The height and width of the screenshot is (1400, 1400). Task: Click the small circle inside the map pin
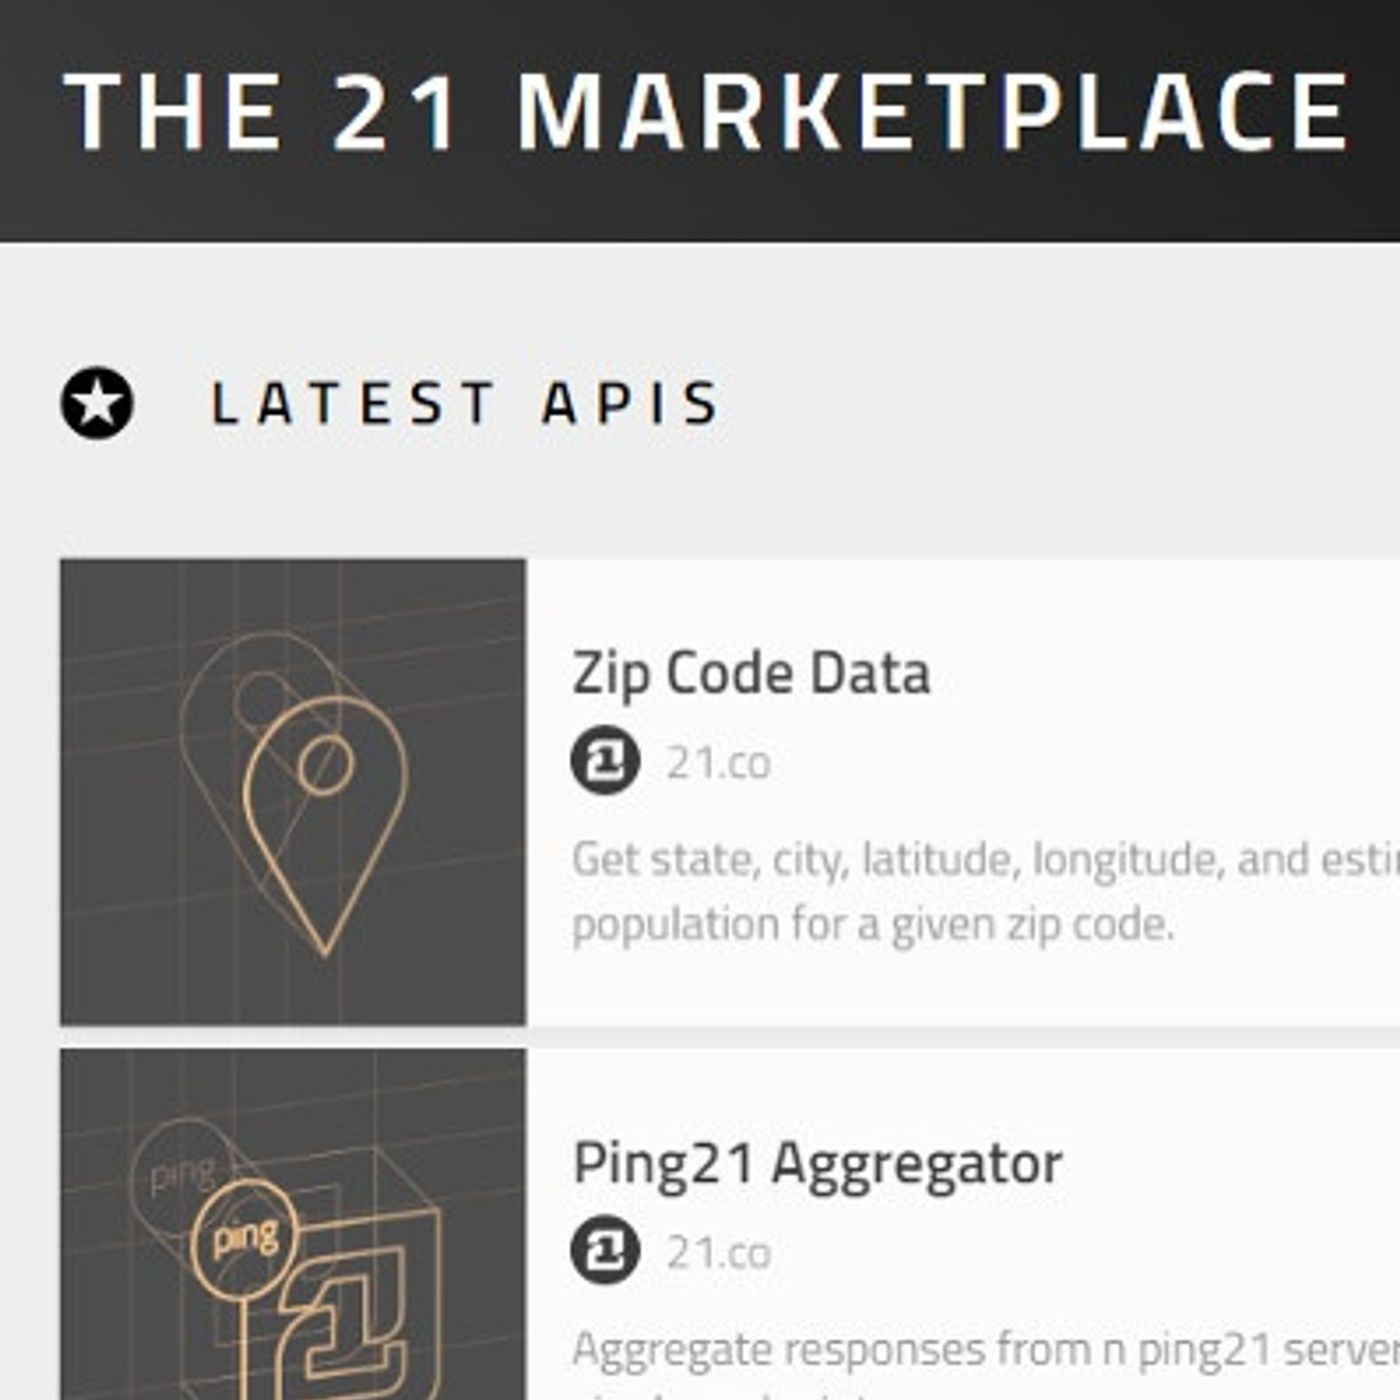(x=325, y=765)
